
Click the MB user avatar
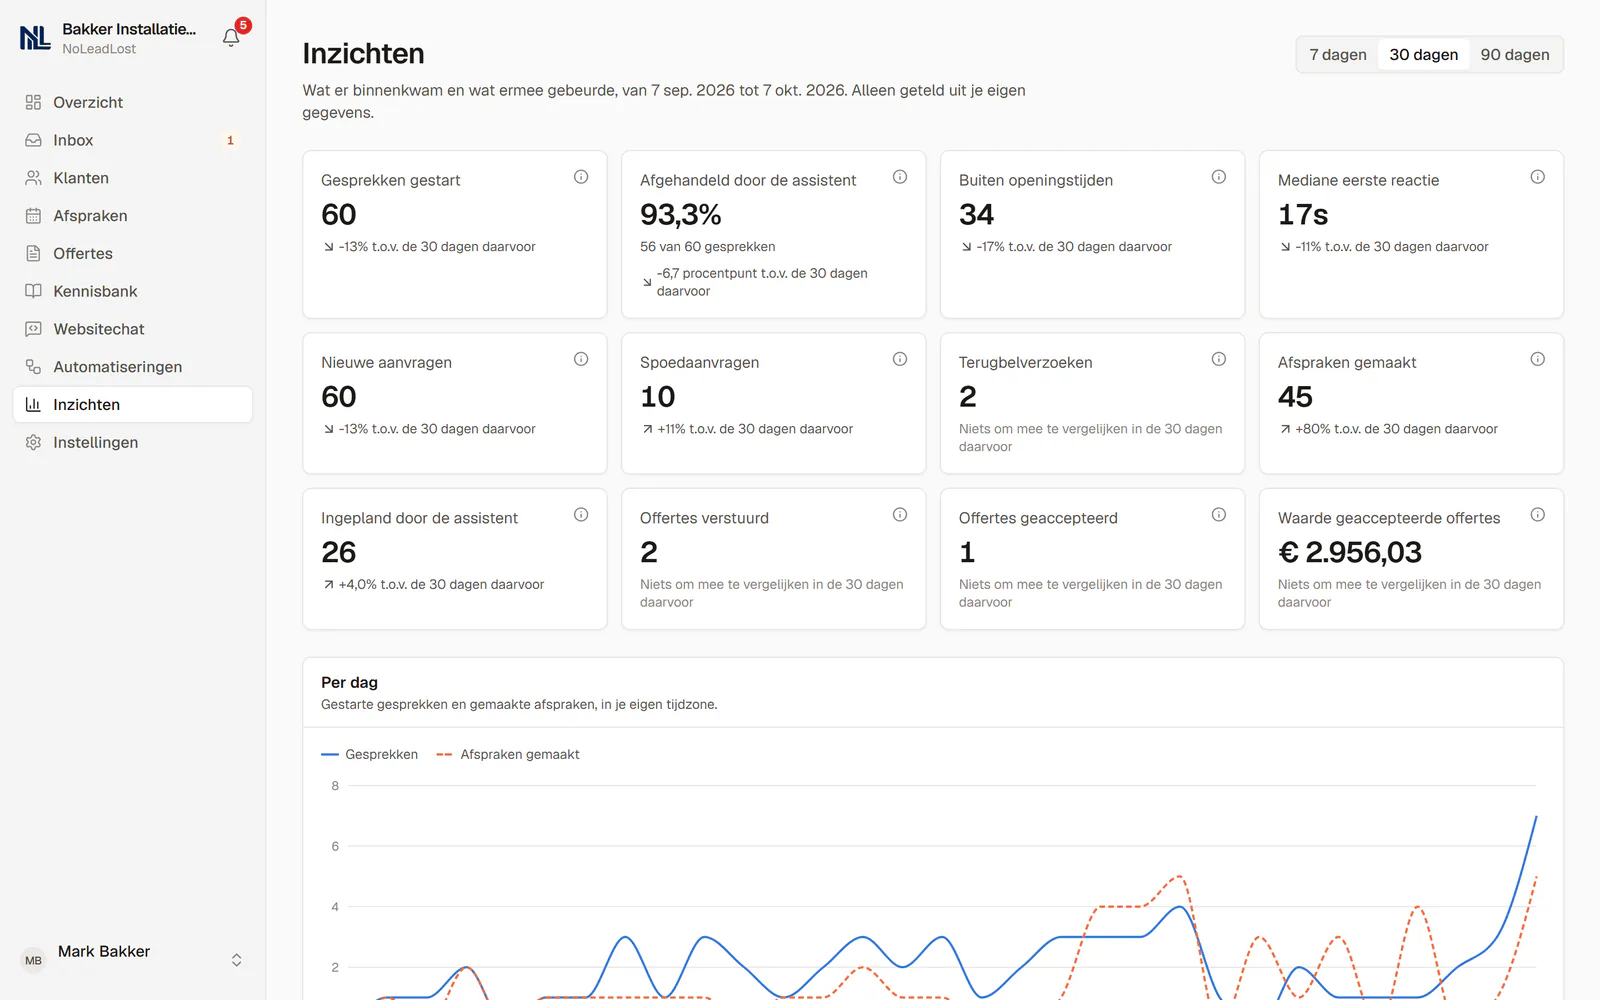coord(33,960)
